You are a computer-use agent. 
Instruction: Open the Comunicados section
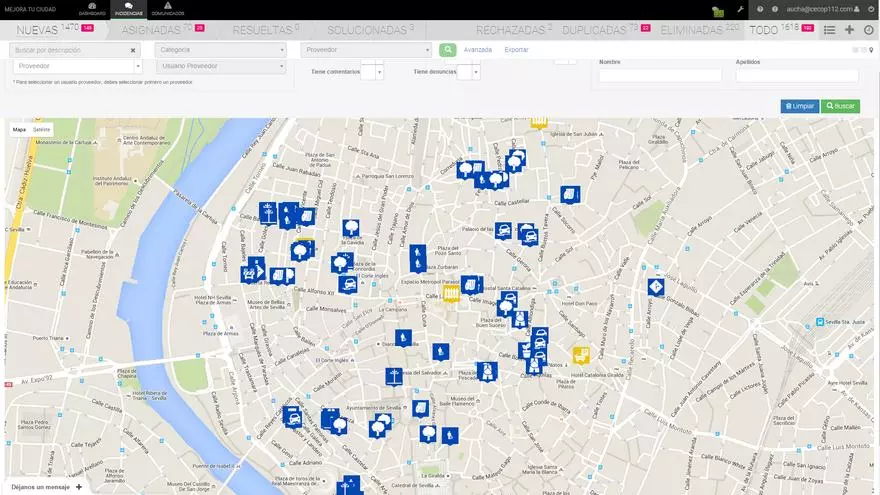pyautogui.click(x=167, y=9)
